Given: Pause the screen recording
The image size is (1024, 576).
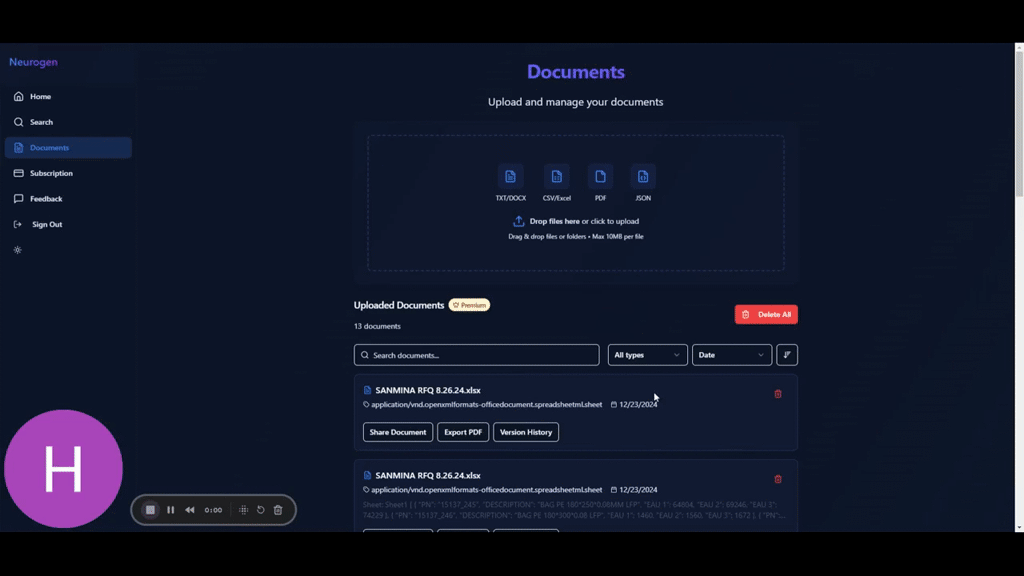Looking at the screenshot, I should point(171,510).
